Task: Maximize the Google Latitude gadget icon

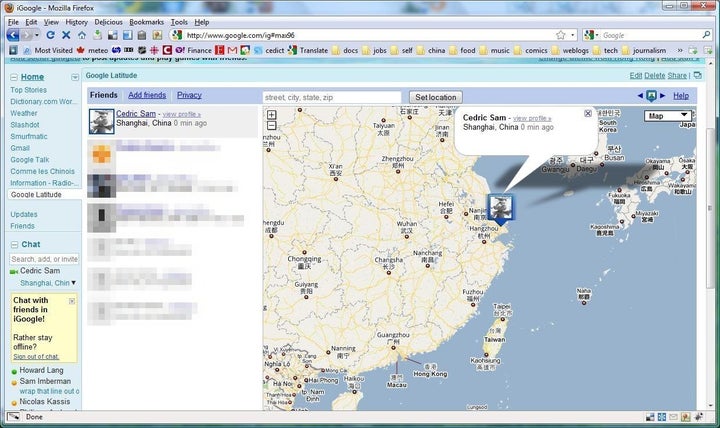Action: (x=698, y=75)
